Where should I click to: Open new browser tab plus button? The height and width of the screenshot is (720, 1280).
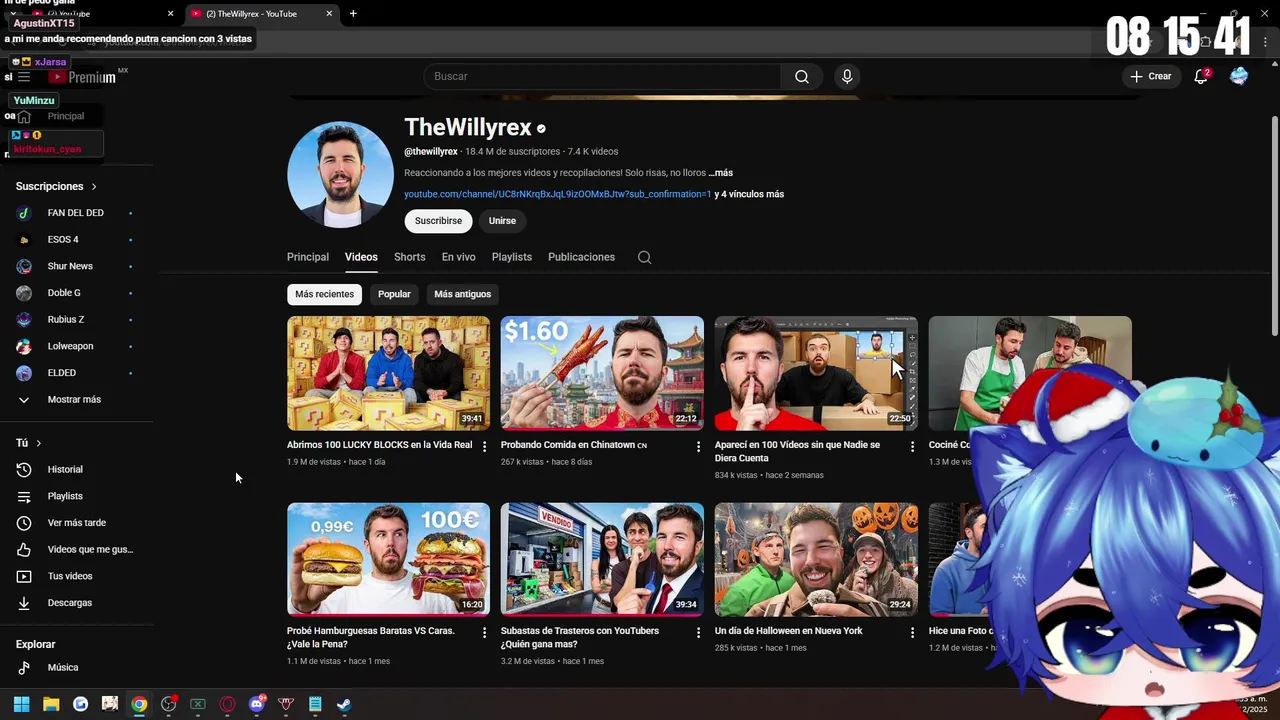point(353,14)
